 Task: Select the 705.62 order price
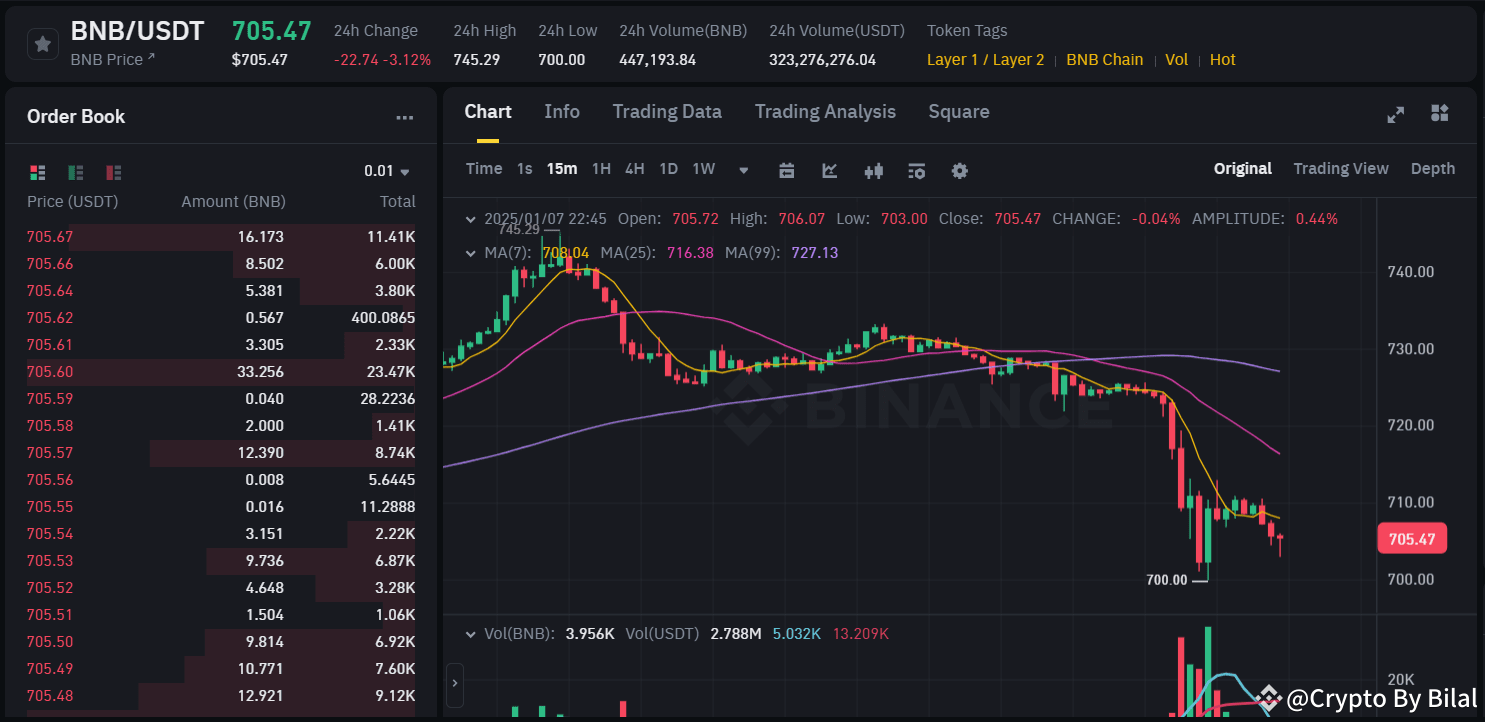(x=50, y=318)
